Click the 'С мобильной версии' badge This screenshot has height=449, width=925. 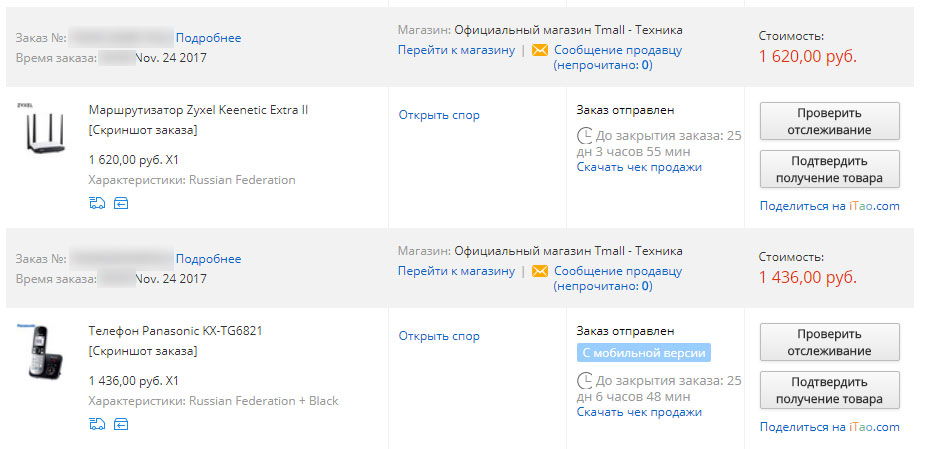(644, 353)
